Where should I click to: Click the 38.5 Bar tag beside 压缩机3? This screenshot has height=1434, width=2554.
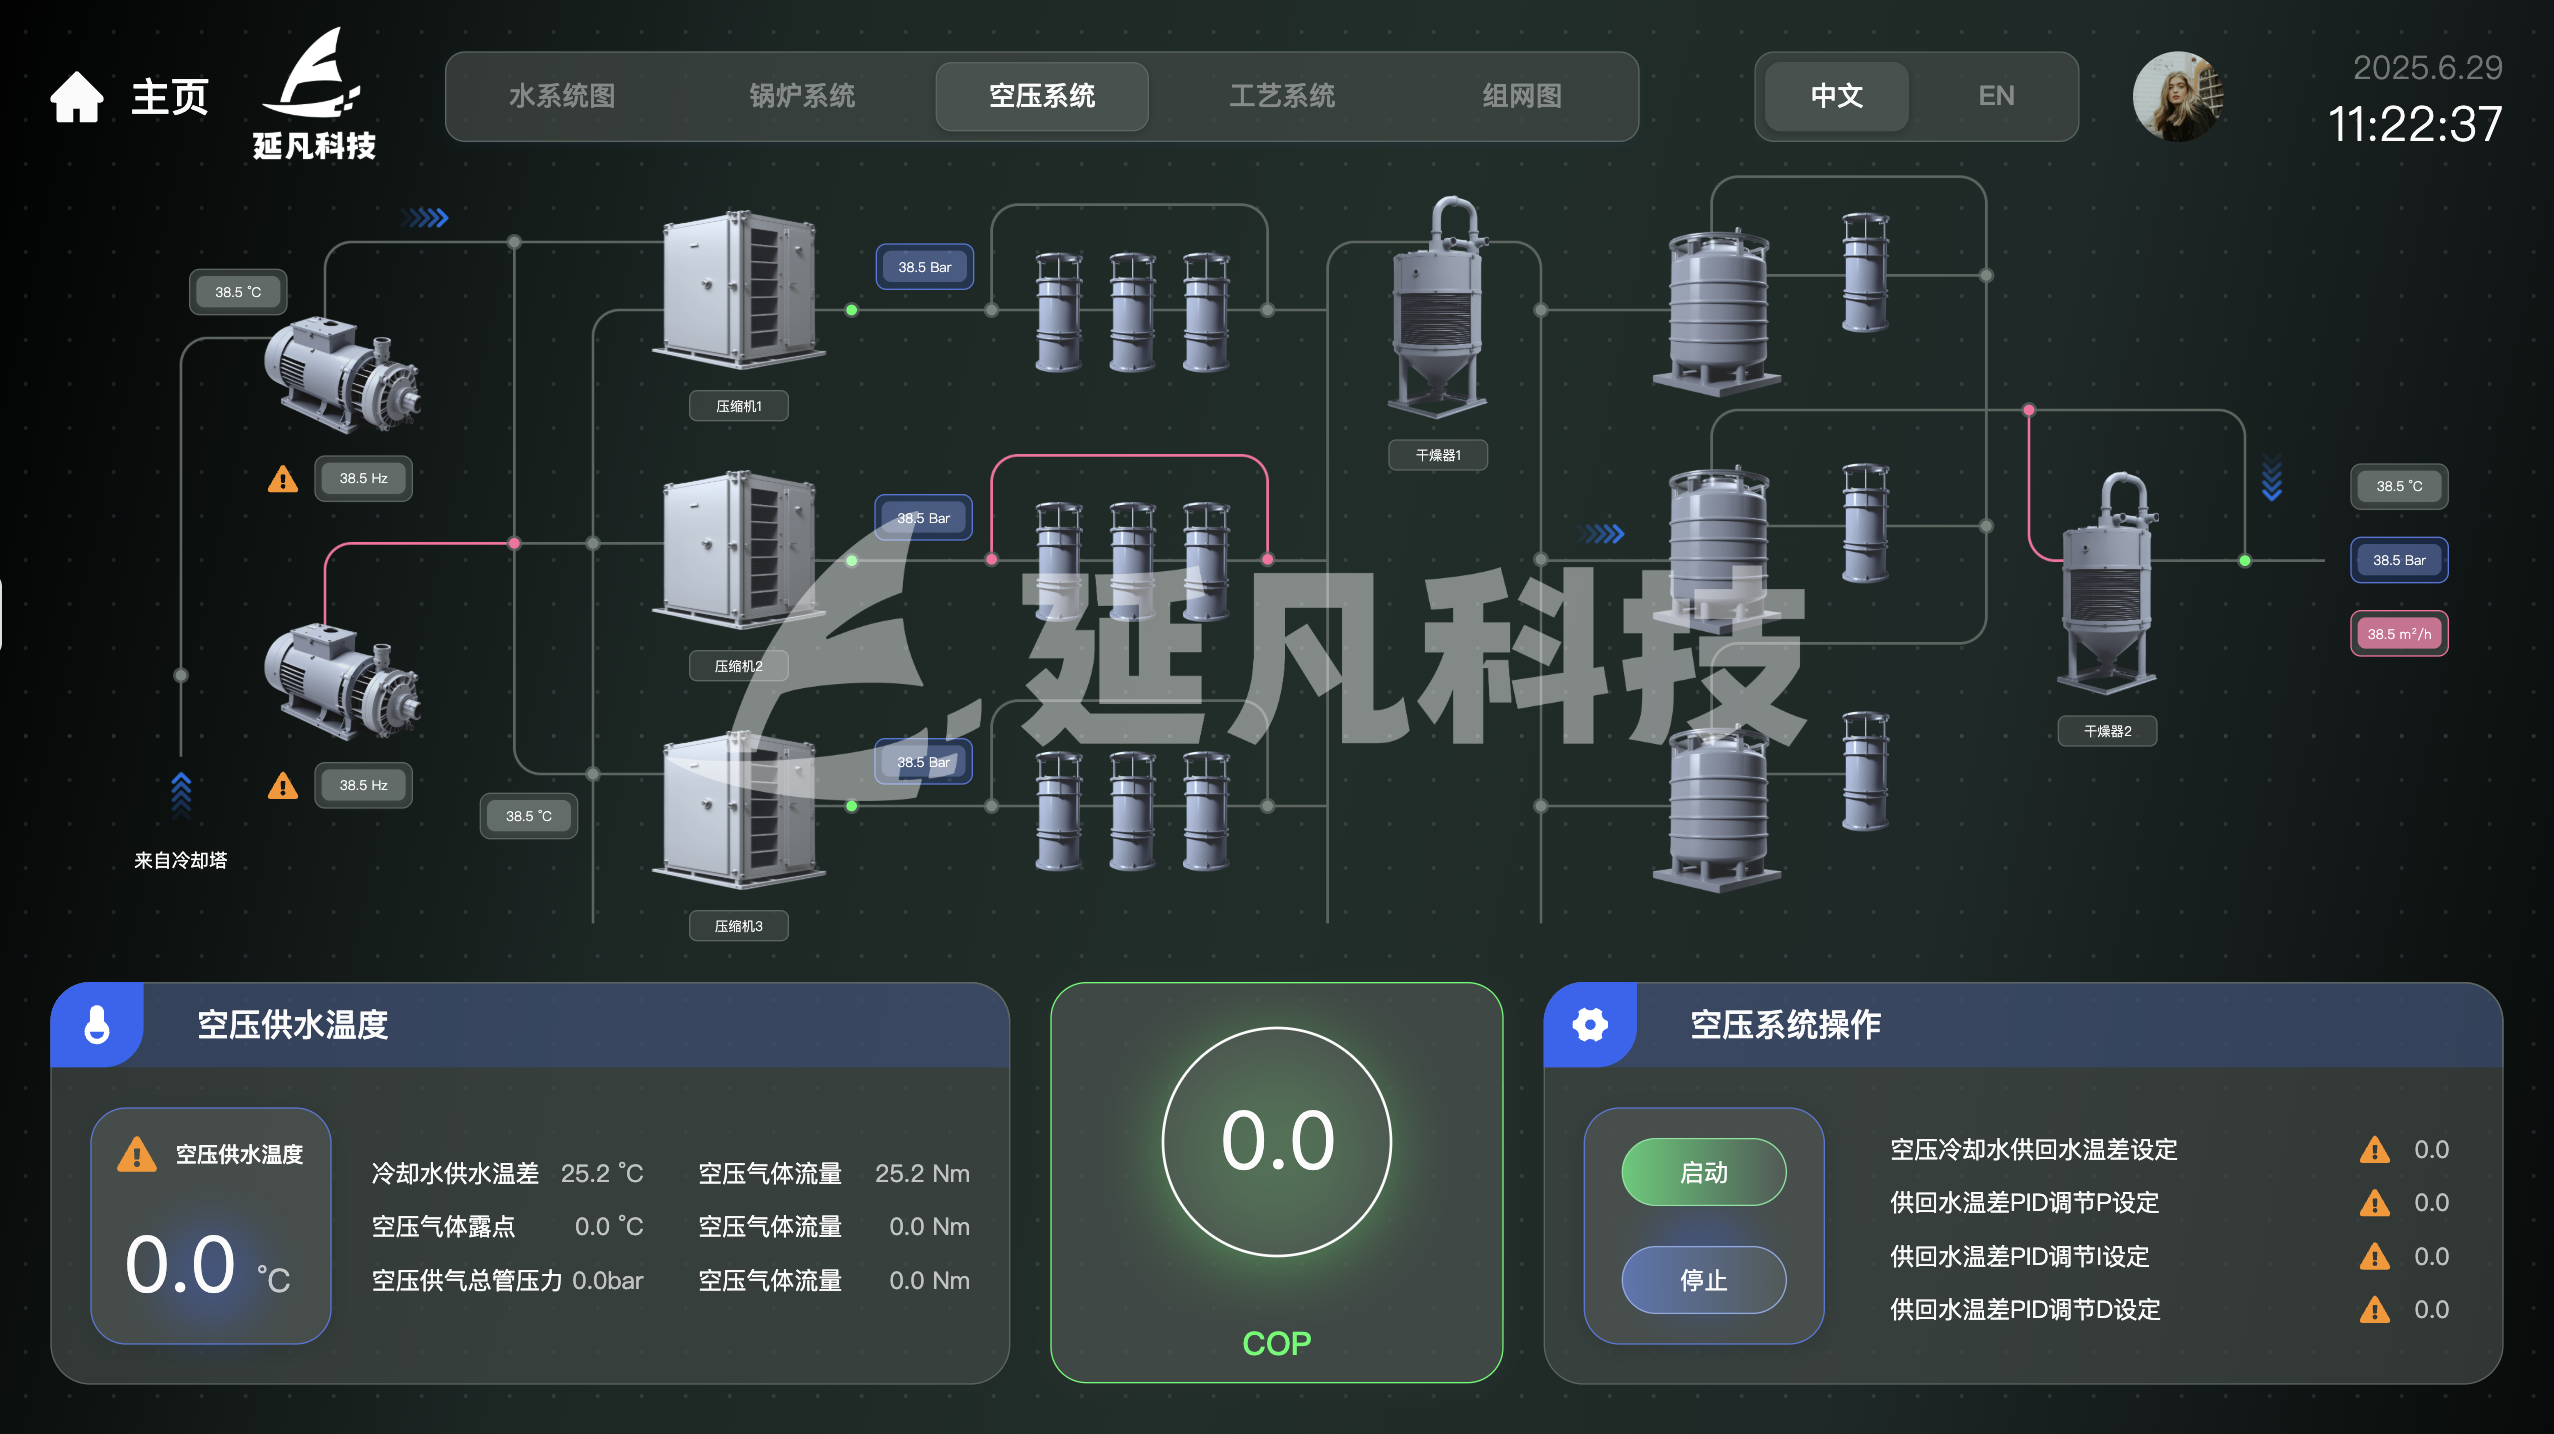[923, 762]
